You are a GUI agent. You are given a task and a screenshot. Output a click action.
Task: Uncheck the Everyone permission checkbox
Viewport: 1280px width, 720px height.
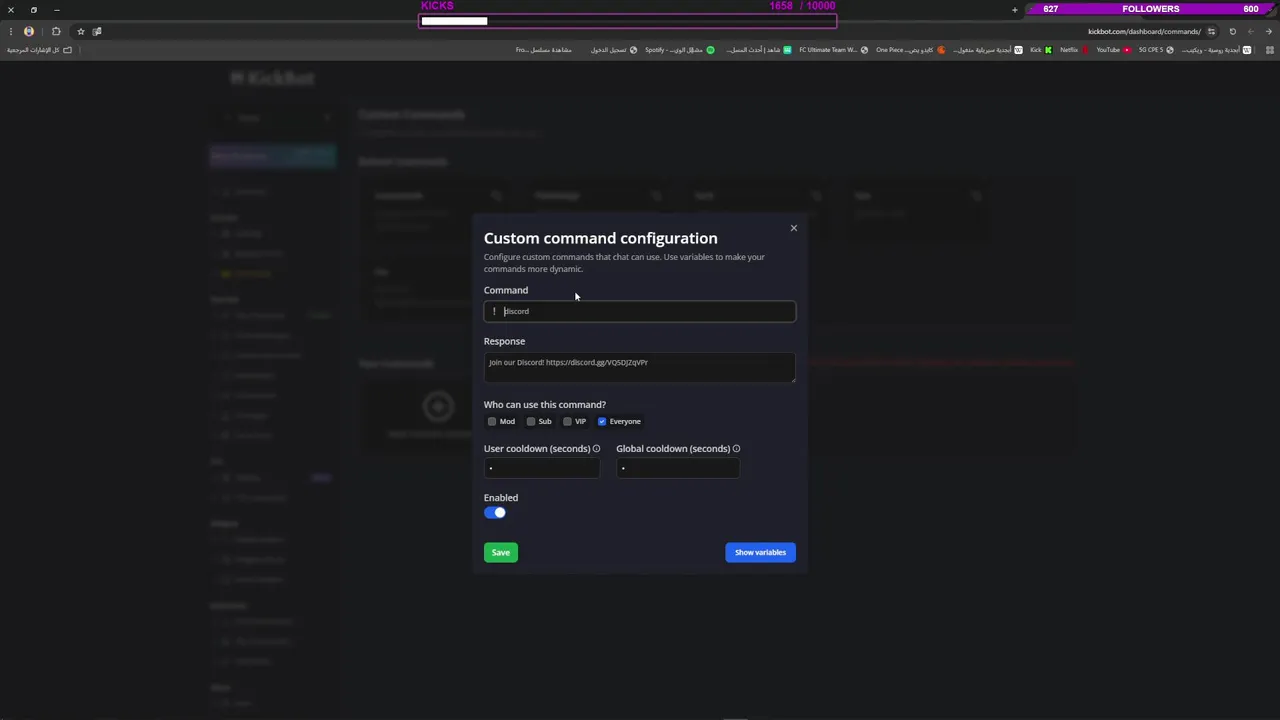pos(602,421)
